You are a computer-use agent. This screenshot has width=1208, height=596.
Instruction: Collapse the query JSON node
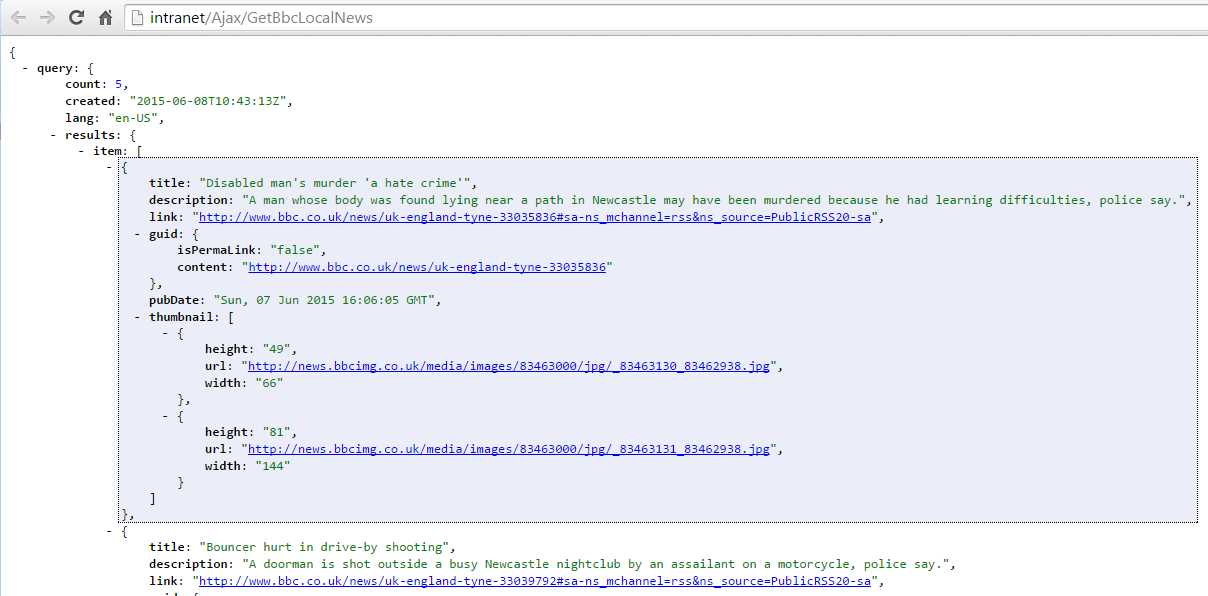pos(24,67)
